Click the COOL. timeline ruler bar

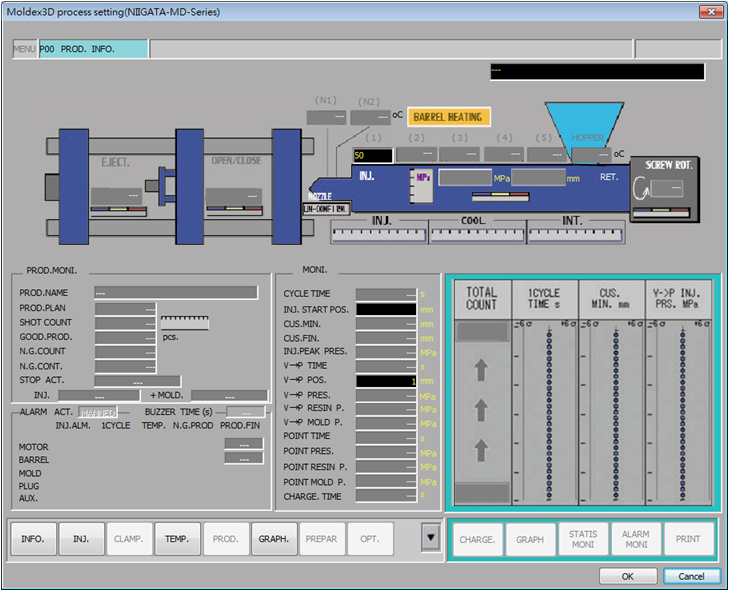[477, 235]
